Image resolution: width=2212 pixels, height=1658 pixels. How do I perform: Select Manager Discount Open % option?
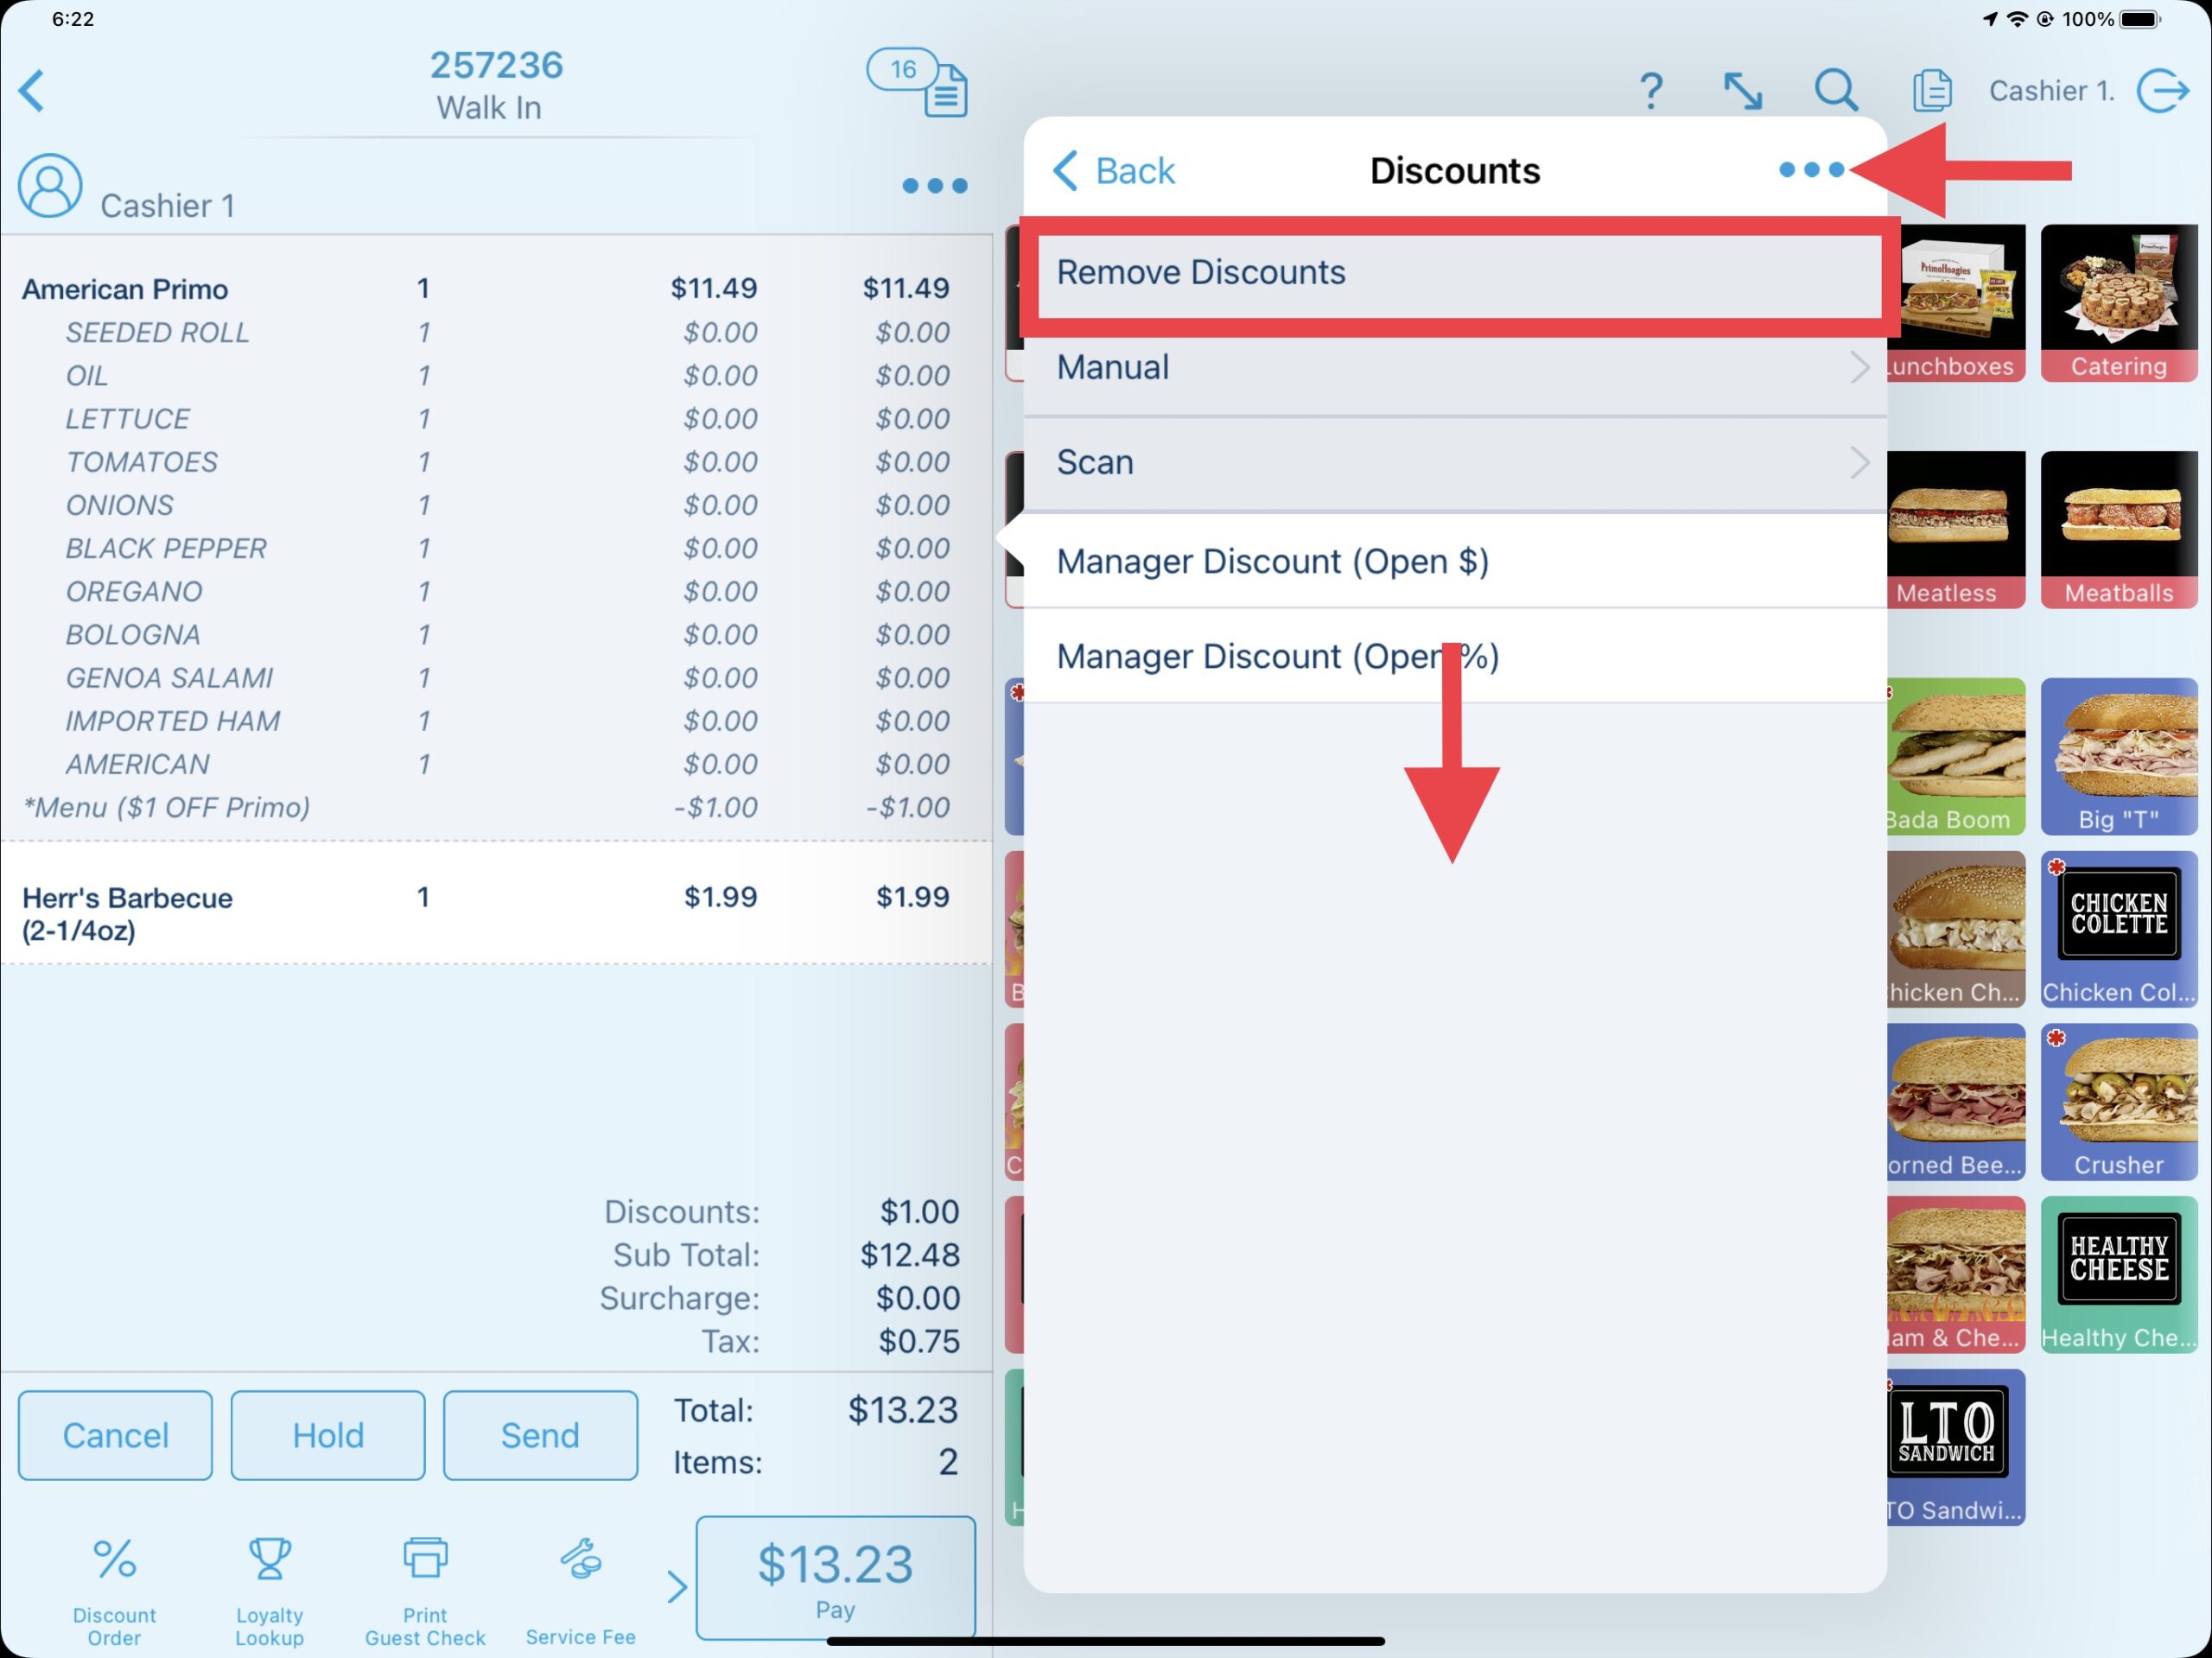pos(1279,657)
